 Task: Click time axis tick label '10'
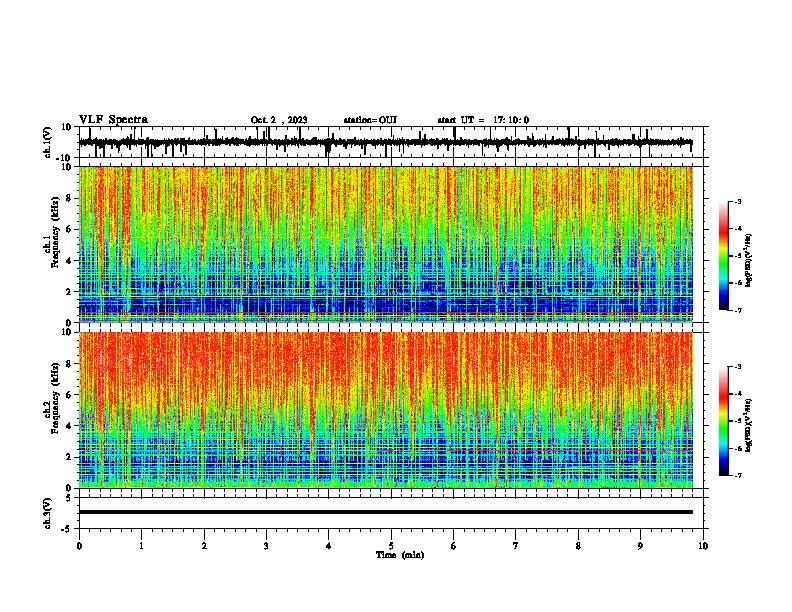pyautogui.click(x=703, y=546)
